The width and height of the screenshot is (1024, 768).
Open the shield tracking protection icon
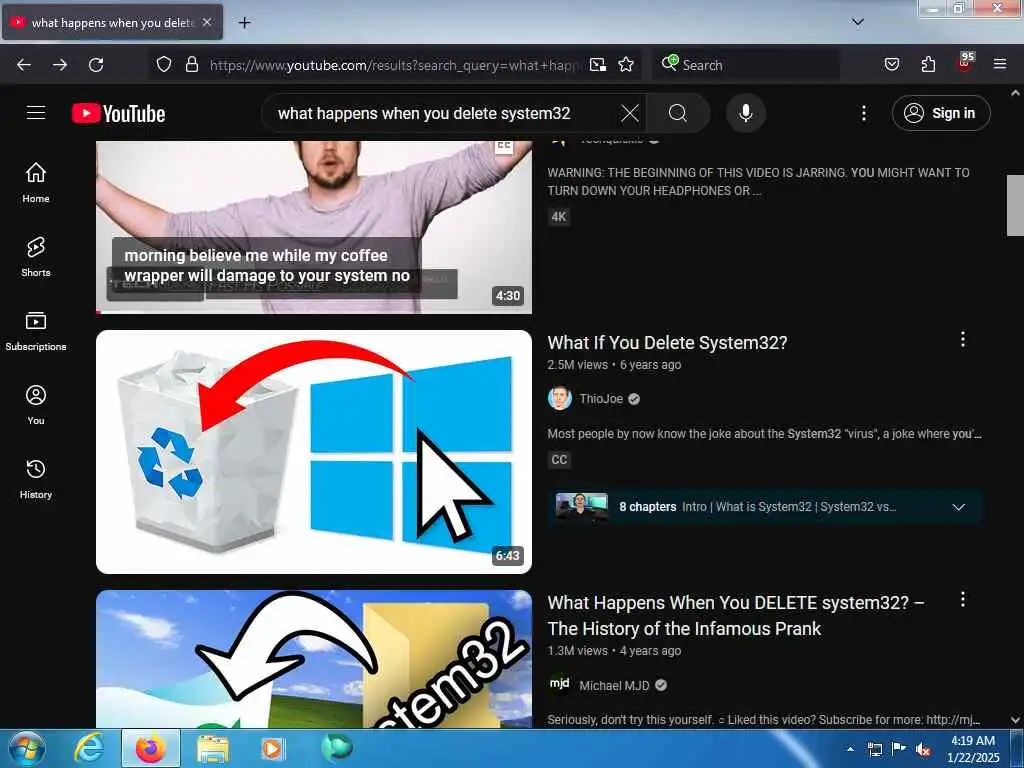click(164, 65)
